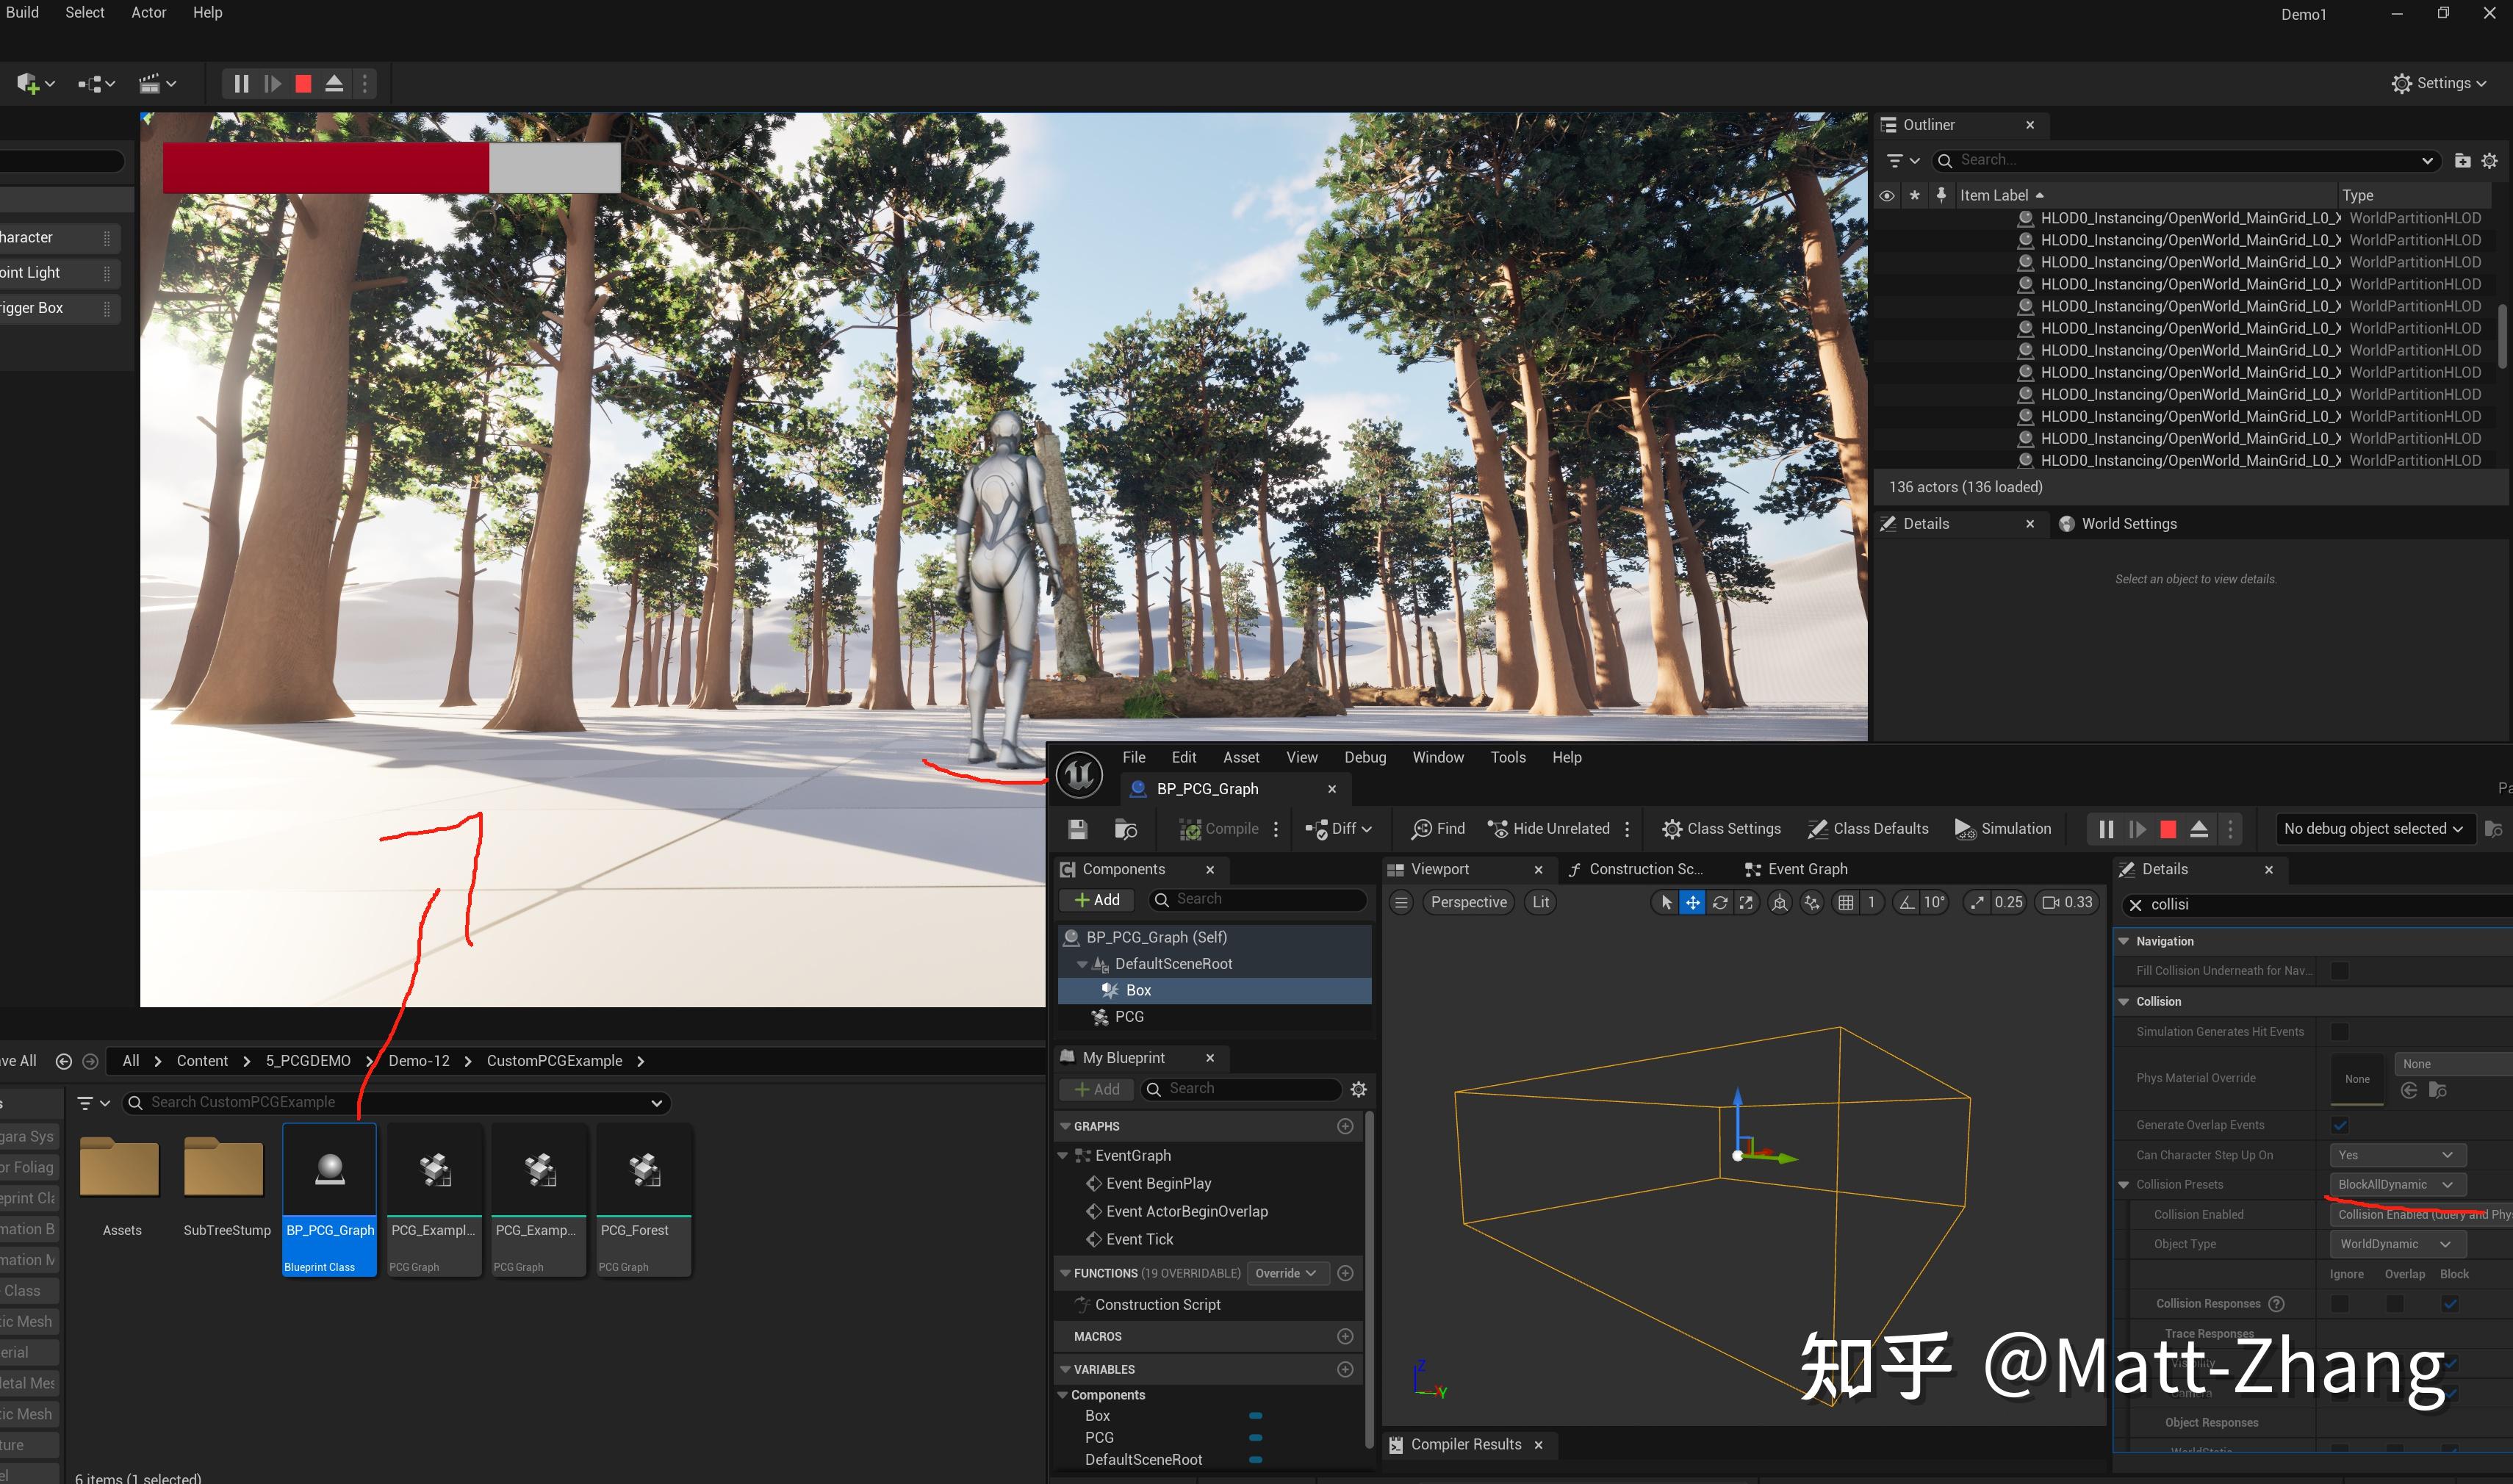2513x1484 pixels.
Task: Open Class Settings in the blueprint toolbar
Action: (1721, 828)
